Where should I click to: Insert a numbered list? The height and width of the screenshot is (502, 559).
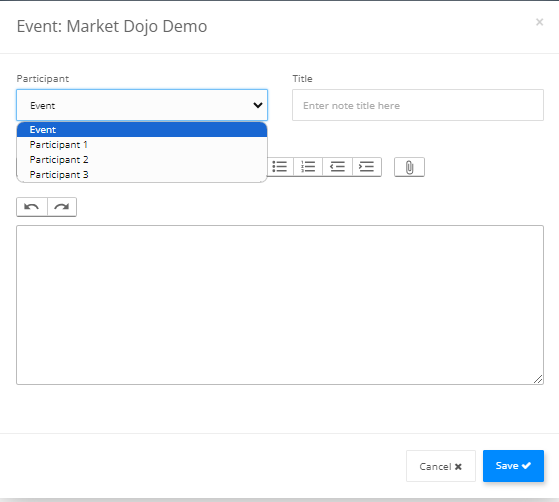tap(308, 167)
